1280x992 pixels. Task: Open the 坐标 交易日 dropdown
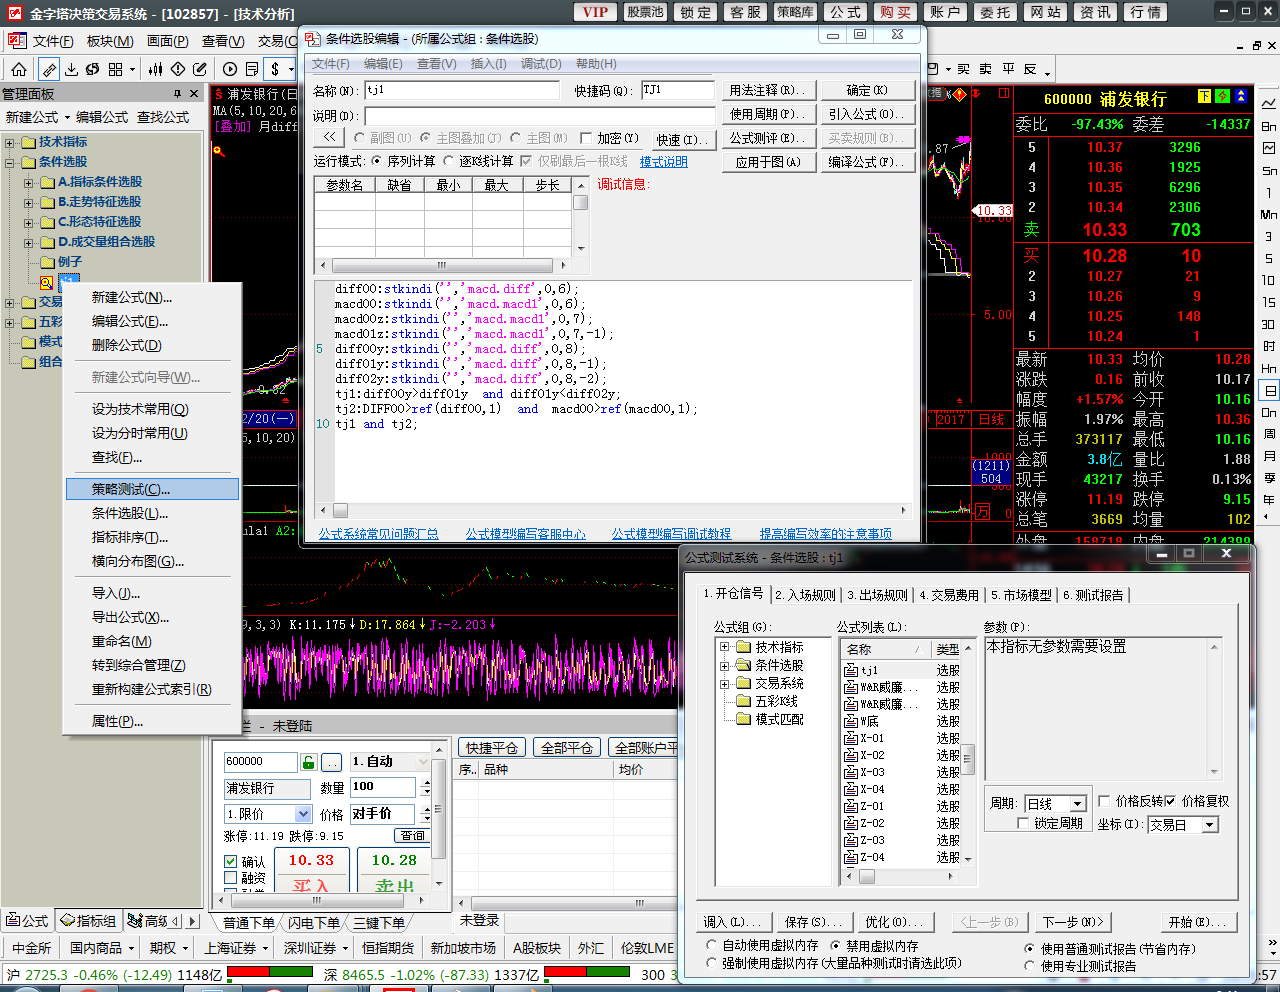pyautogui.click(x=1210, y=825)
